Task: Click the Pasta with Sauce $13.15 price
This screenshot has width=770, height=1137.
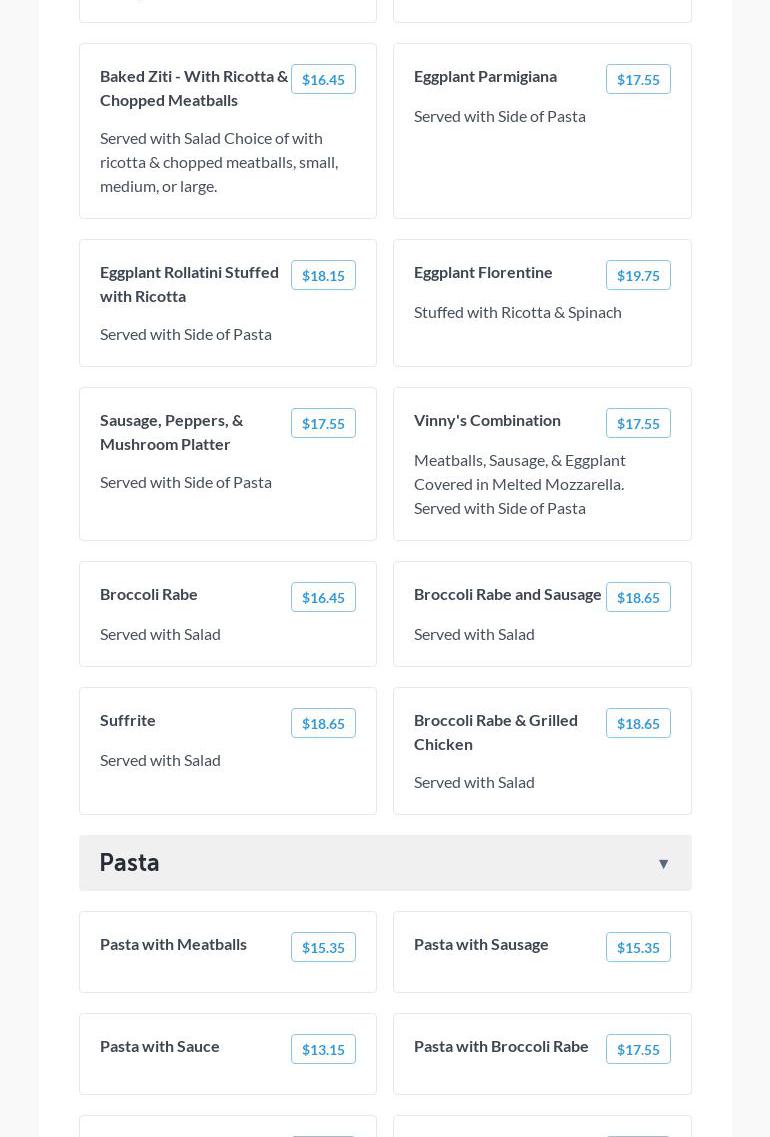Action: point(323,1050)
